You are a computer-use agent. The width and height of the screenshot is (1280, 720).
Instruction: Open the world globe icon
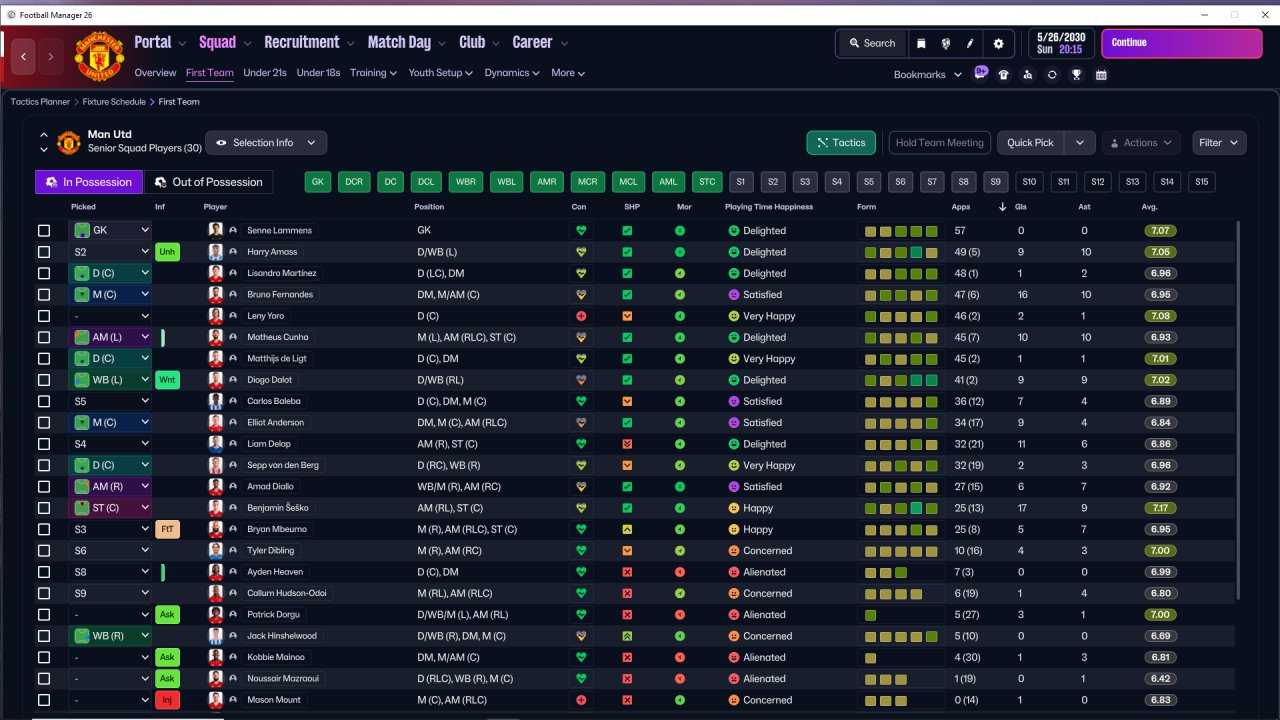click(946, 44)
